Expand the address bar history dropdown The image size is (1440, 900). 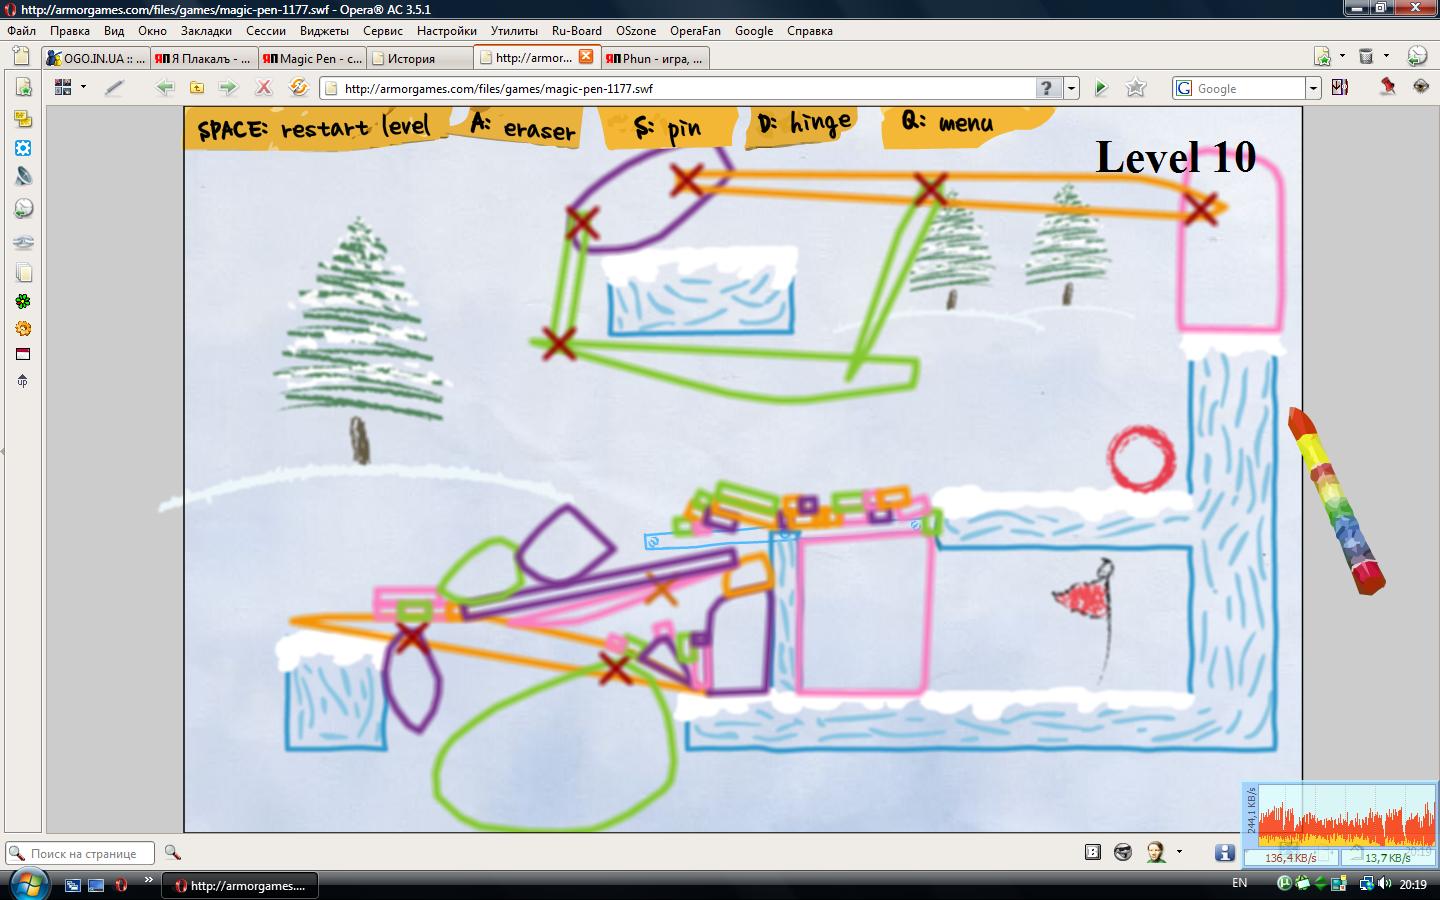point(1071,88)
